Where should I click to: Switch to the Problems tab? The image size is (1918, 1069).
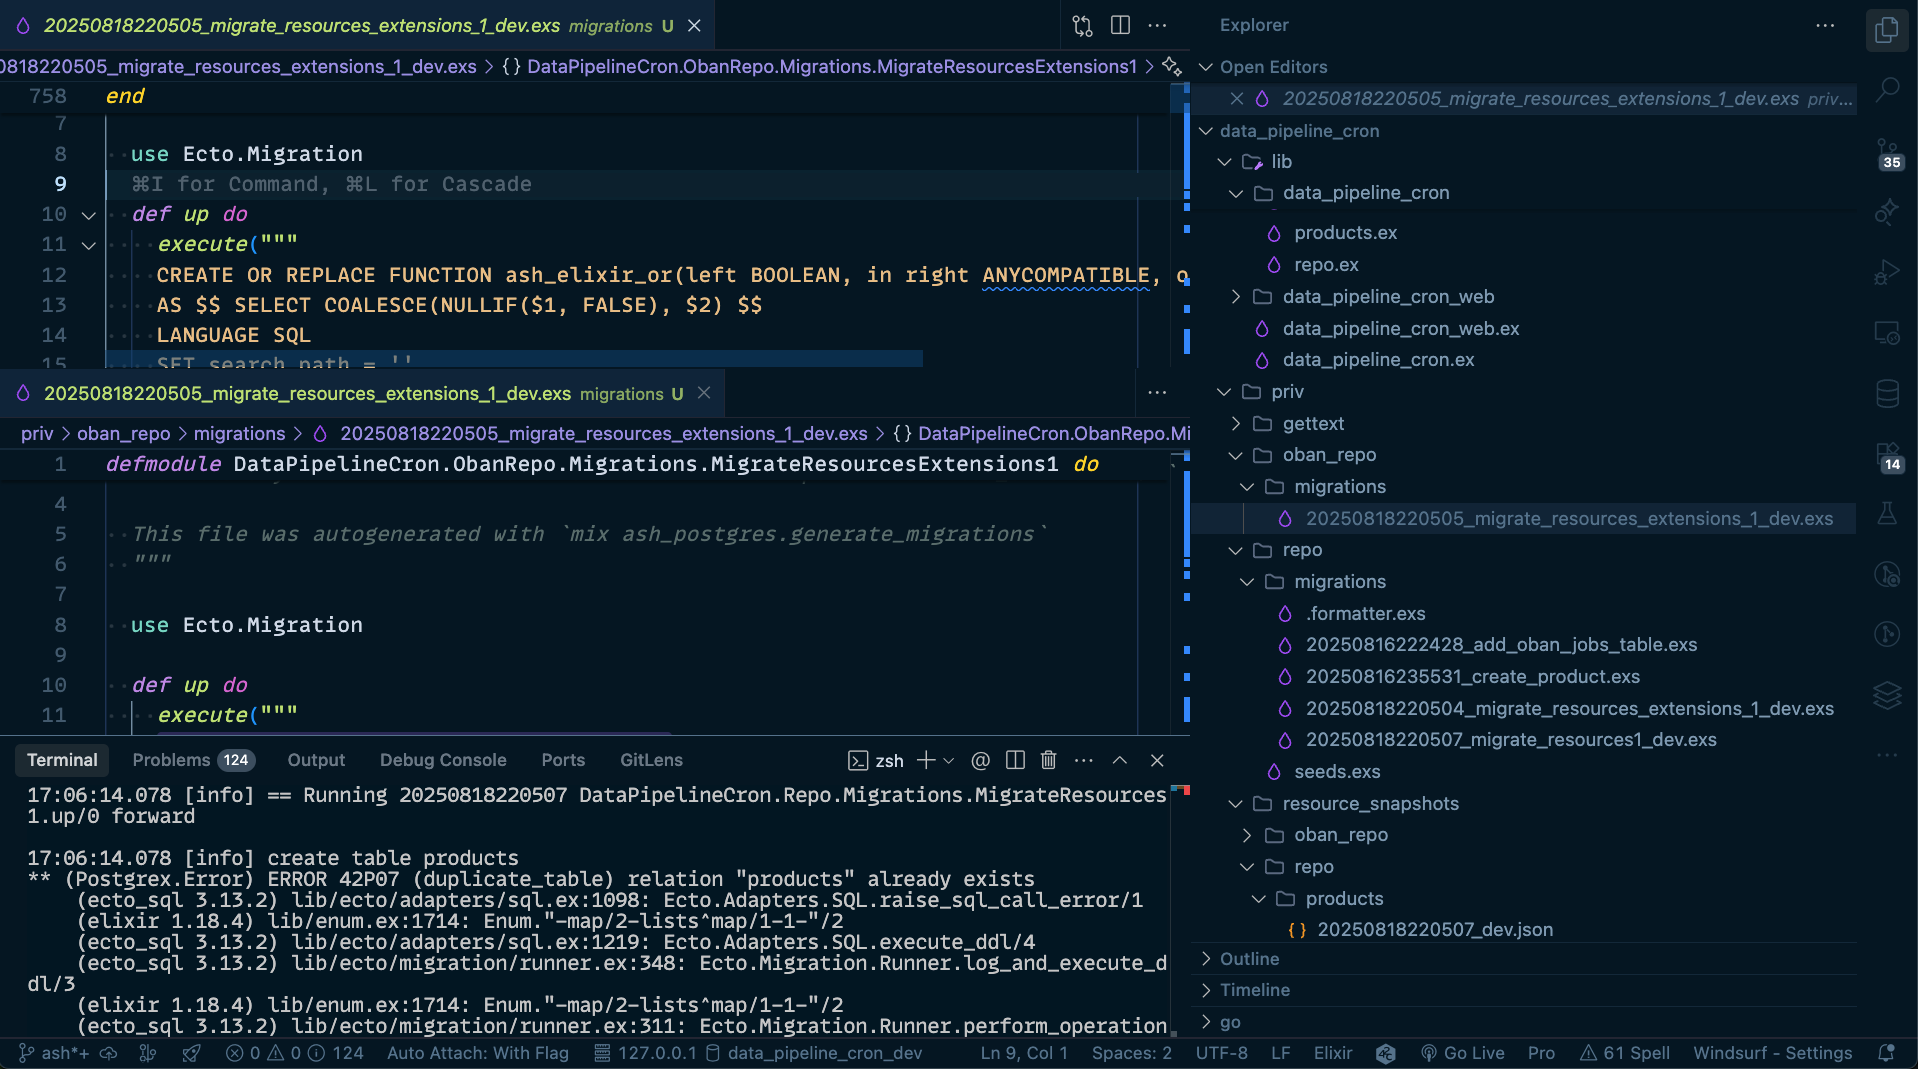tap(171, 760)
